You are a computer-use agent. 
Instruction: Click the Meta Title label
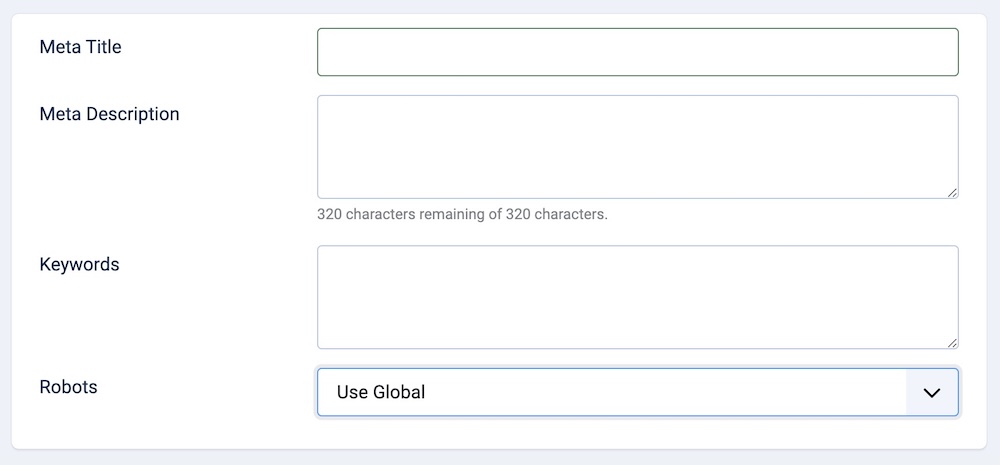[80, 46]
